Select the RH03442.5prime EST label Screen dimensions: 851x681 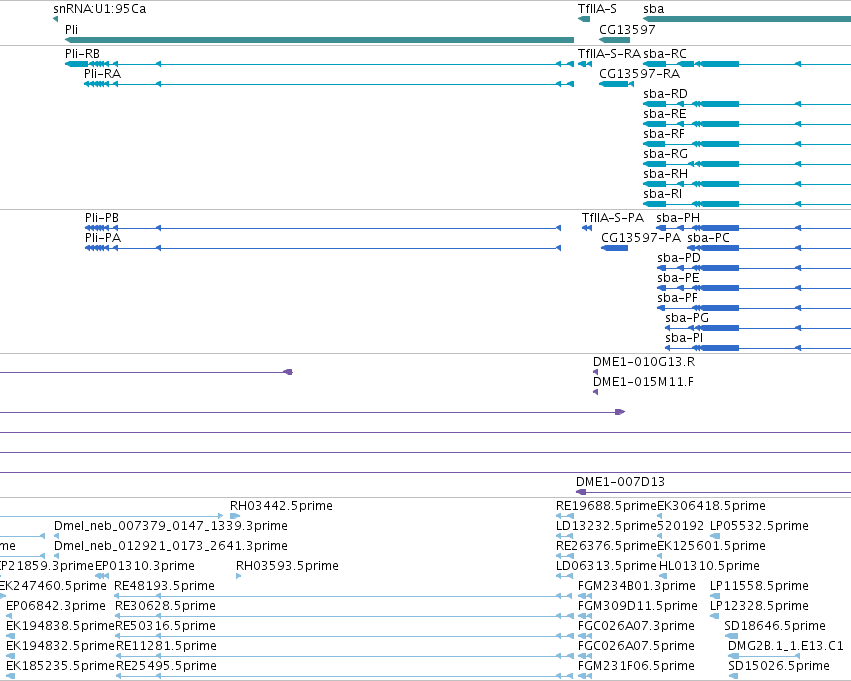[x=281, y=506]
